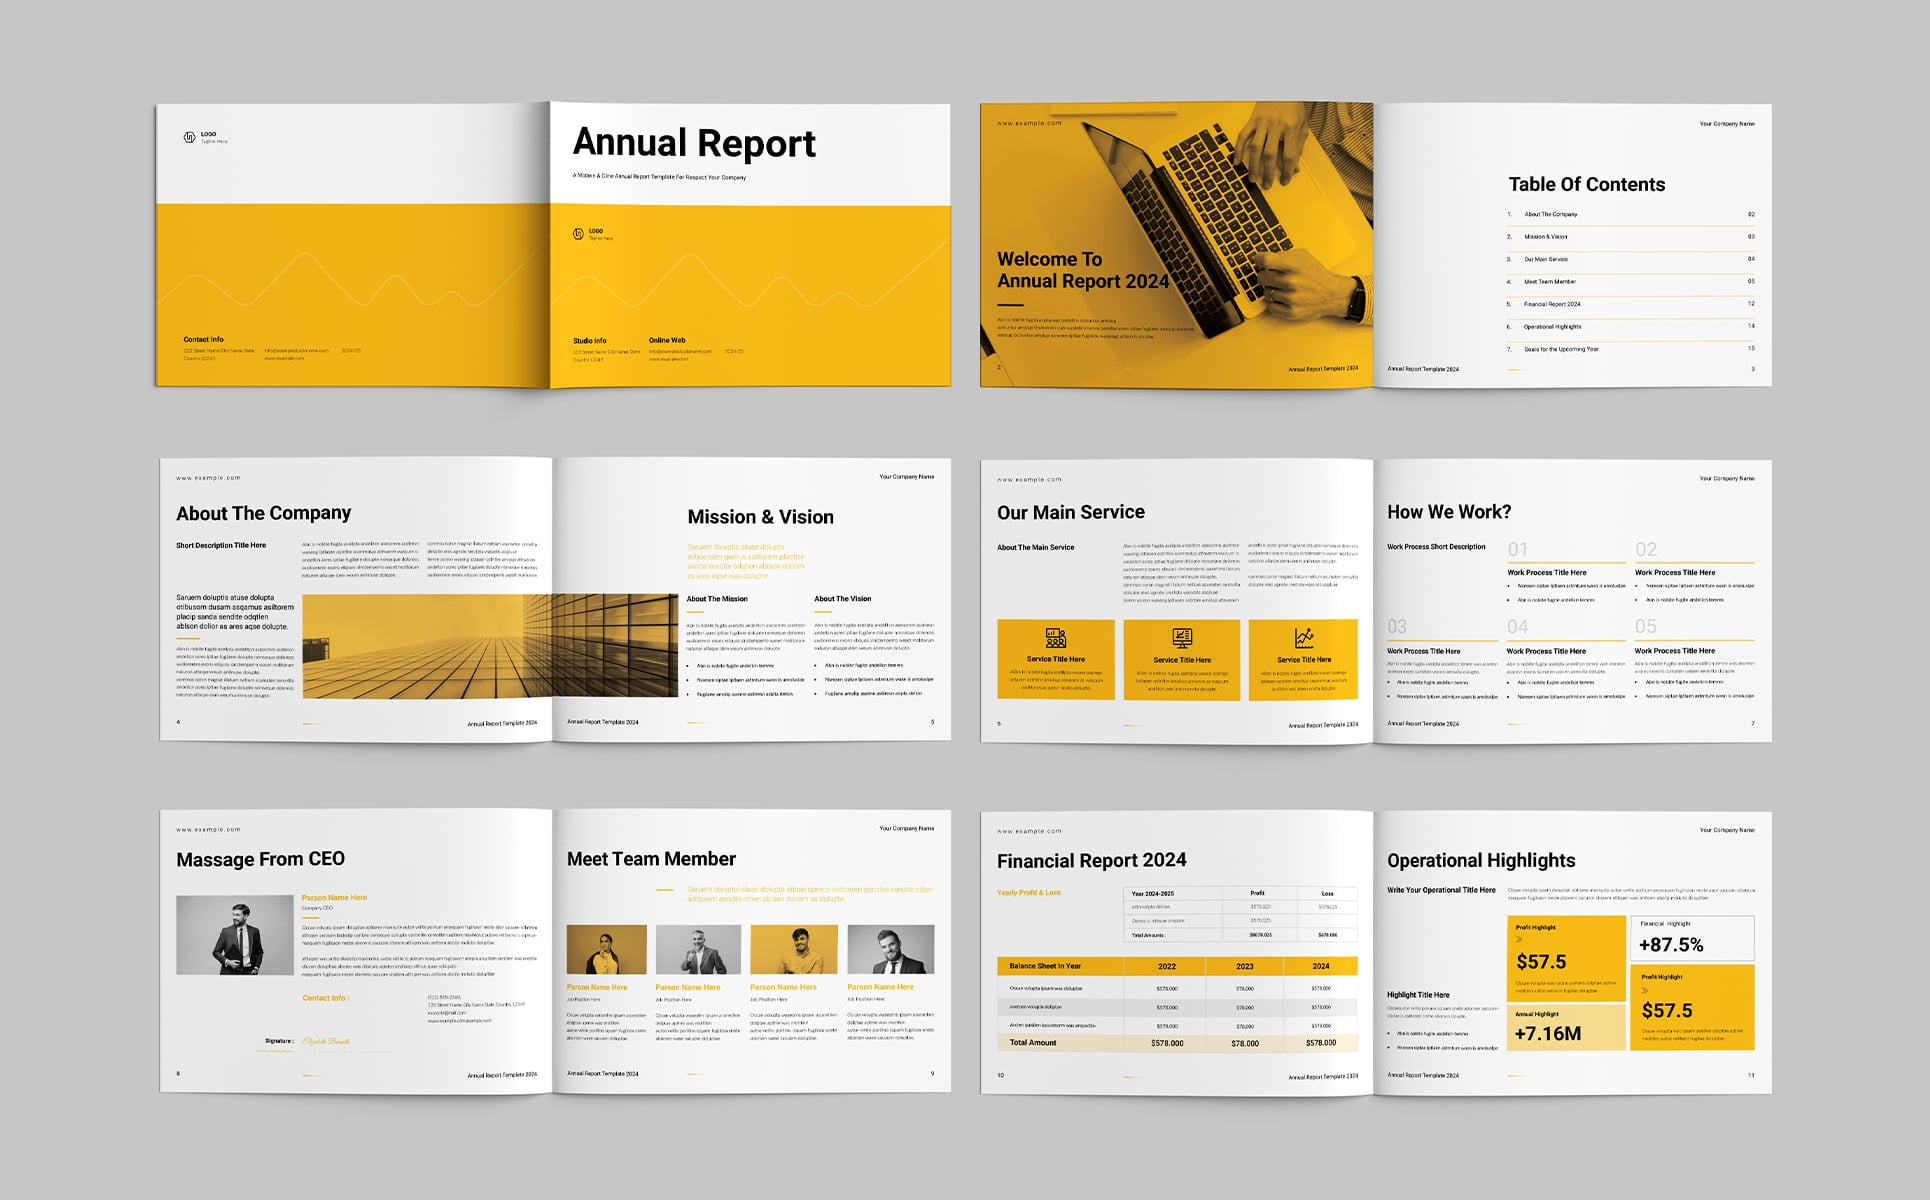Click the +87.5% Financial Highlight box
1930x1200 pixels.
(1691, 939)
